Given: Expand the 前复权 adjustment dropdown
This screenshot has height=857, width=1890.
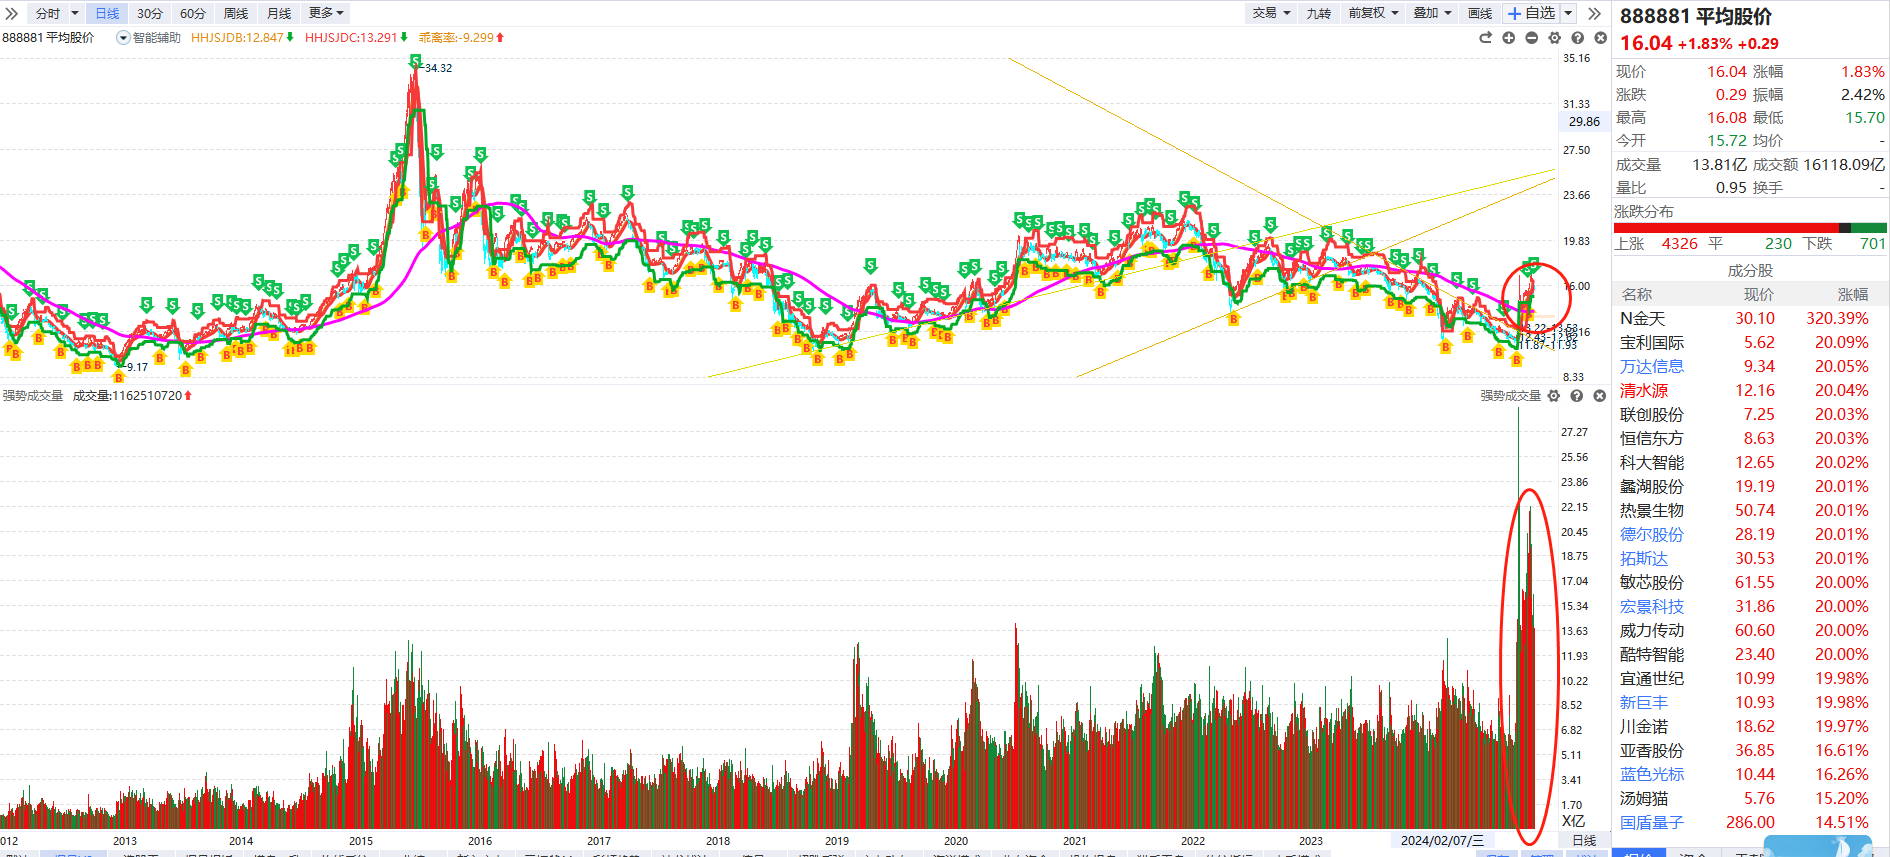Looking at the screenshot, I should pyautogui.click(x=1372, y=13).
